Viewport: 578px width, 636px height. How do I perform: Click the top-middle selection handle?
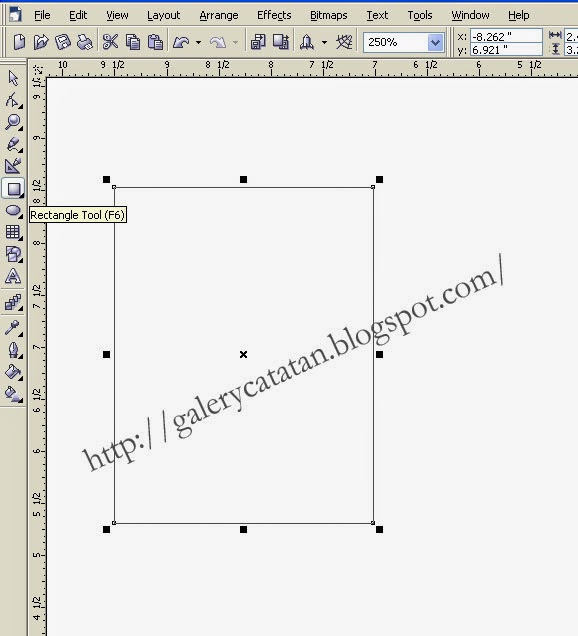pos(243,179)
